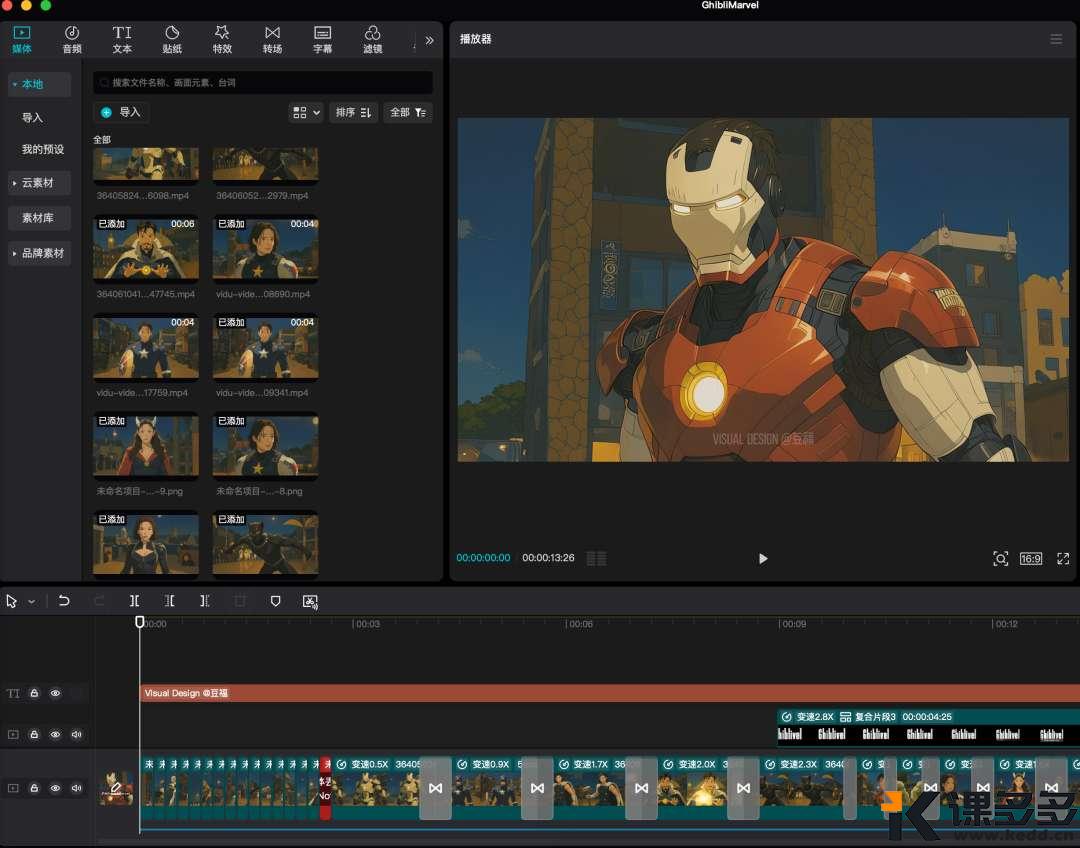Select the 复合片段3 compound clip

point(928,727)
